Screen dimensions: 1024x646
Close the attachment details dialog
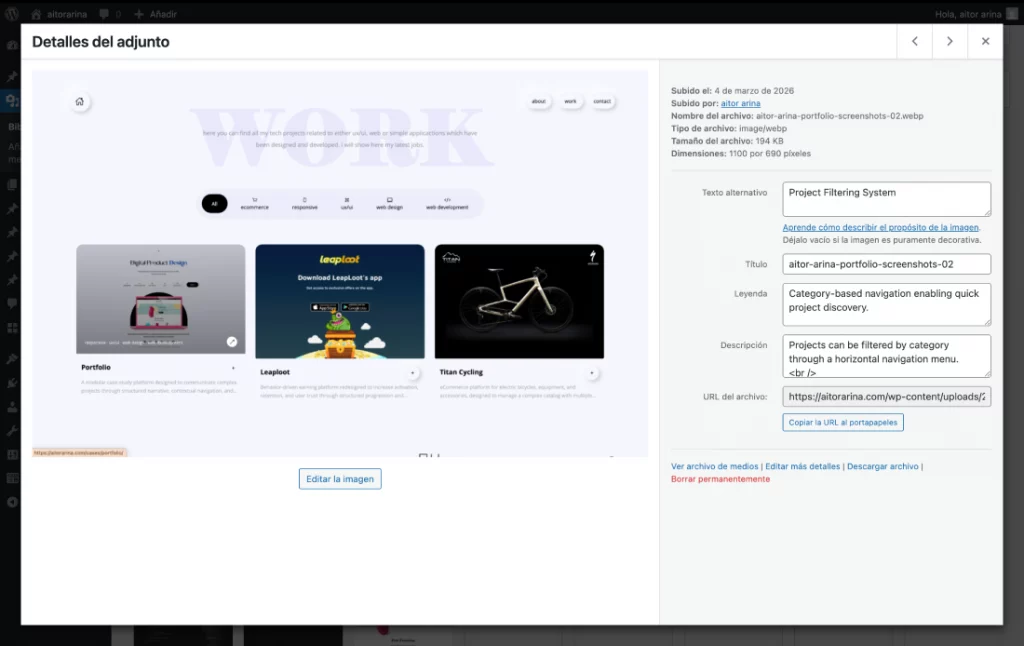pyautogui.click(x=985, y=41)
